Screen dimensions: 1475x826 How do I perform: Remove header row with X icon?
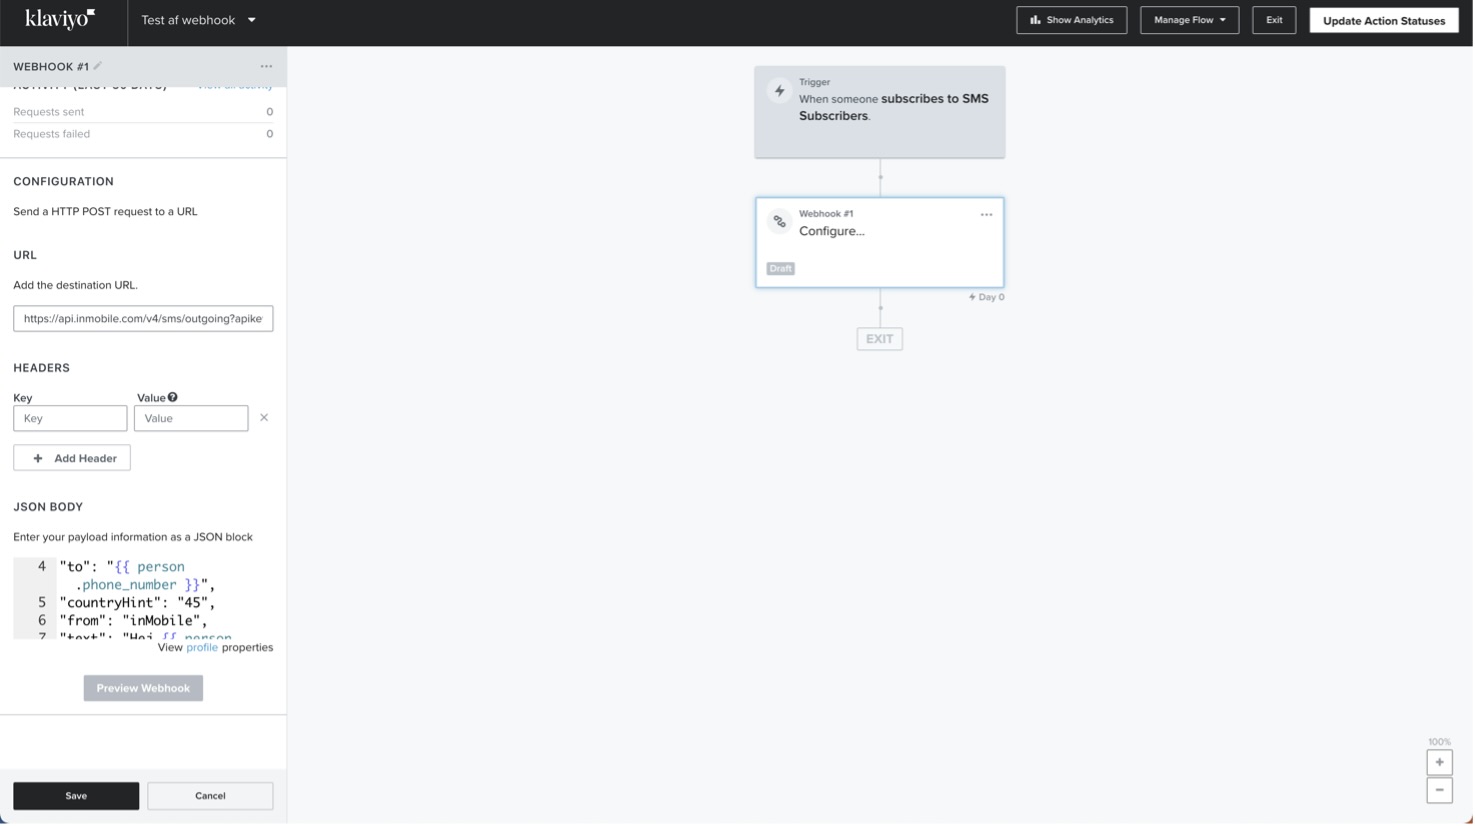pos(264,418)
